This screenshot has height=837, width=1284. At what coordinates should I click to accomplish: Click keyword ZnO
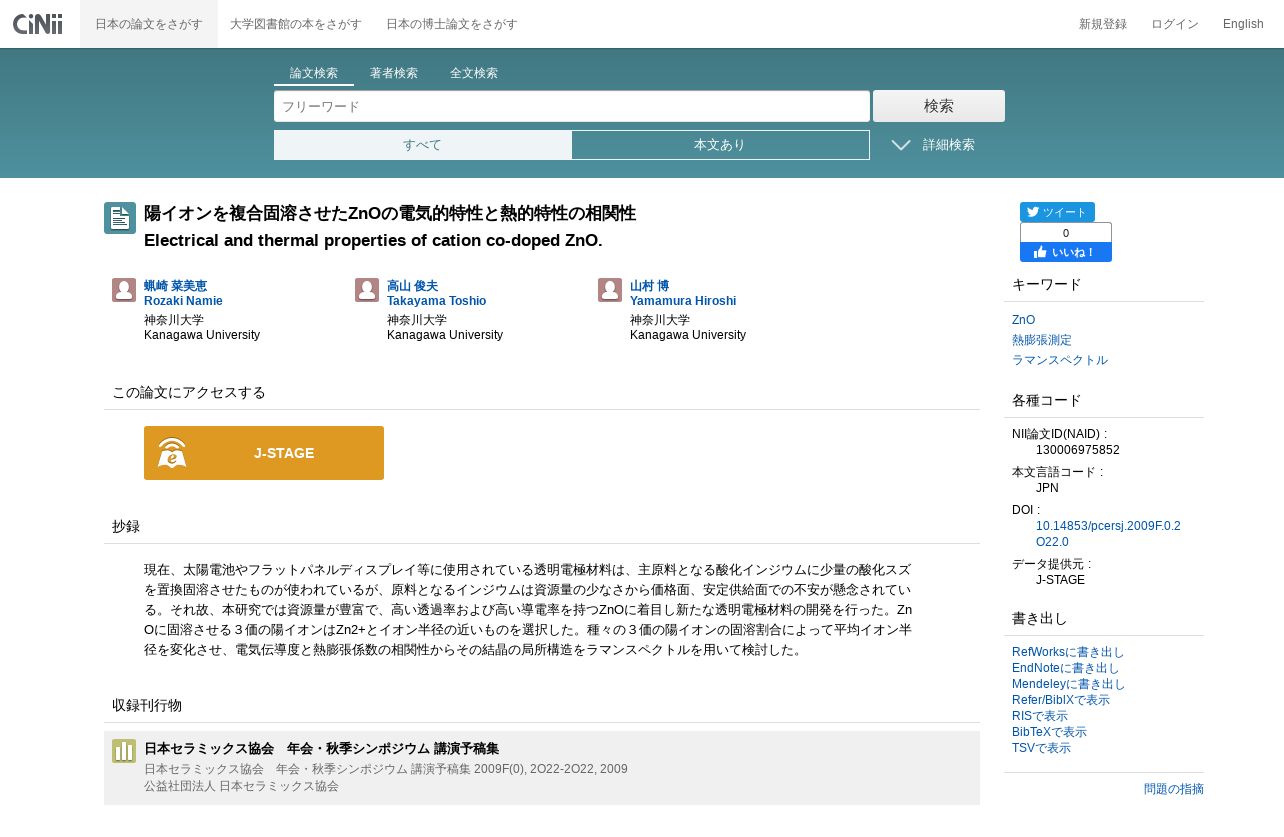[1023, 320]
